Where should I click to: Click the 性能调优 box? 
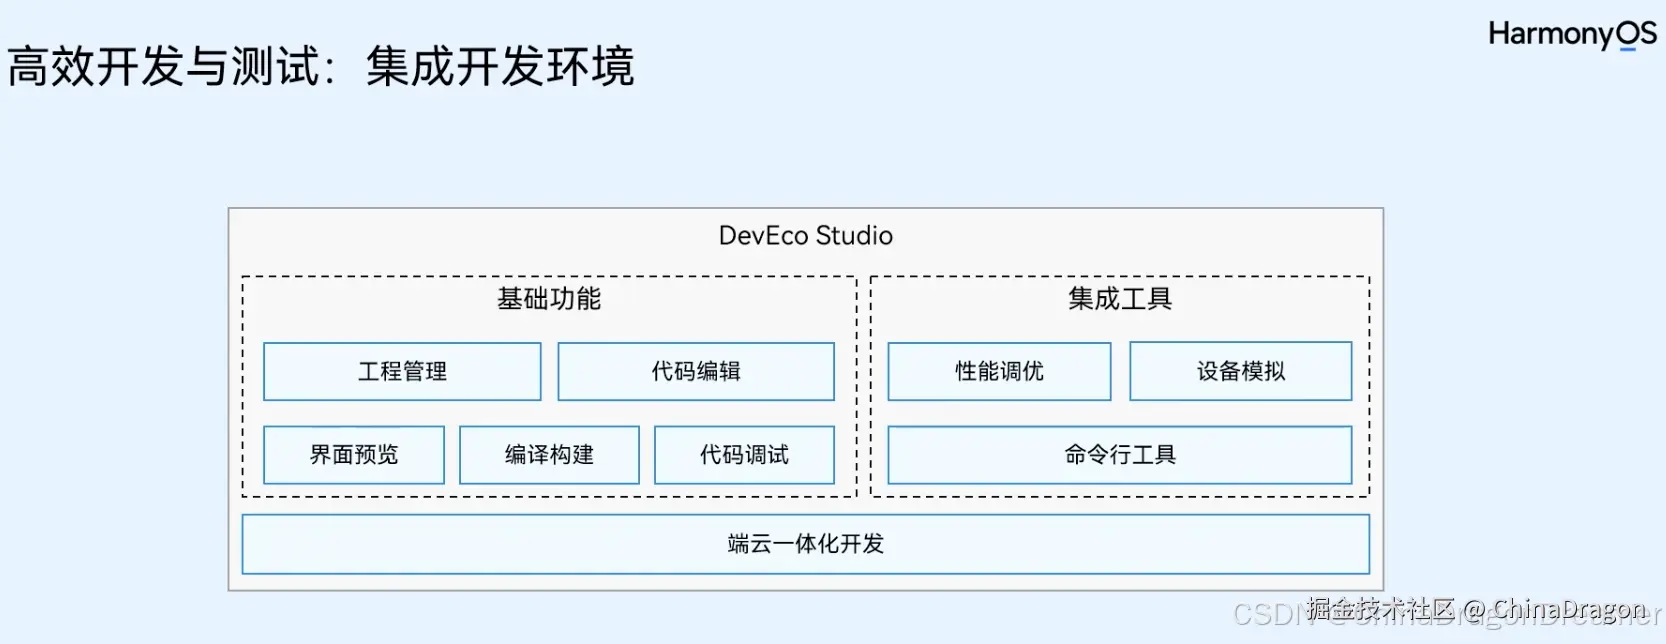tap(999, 372)
